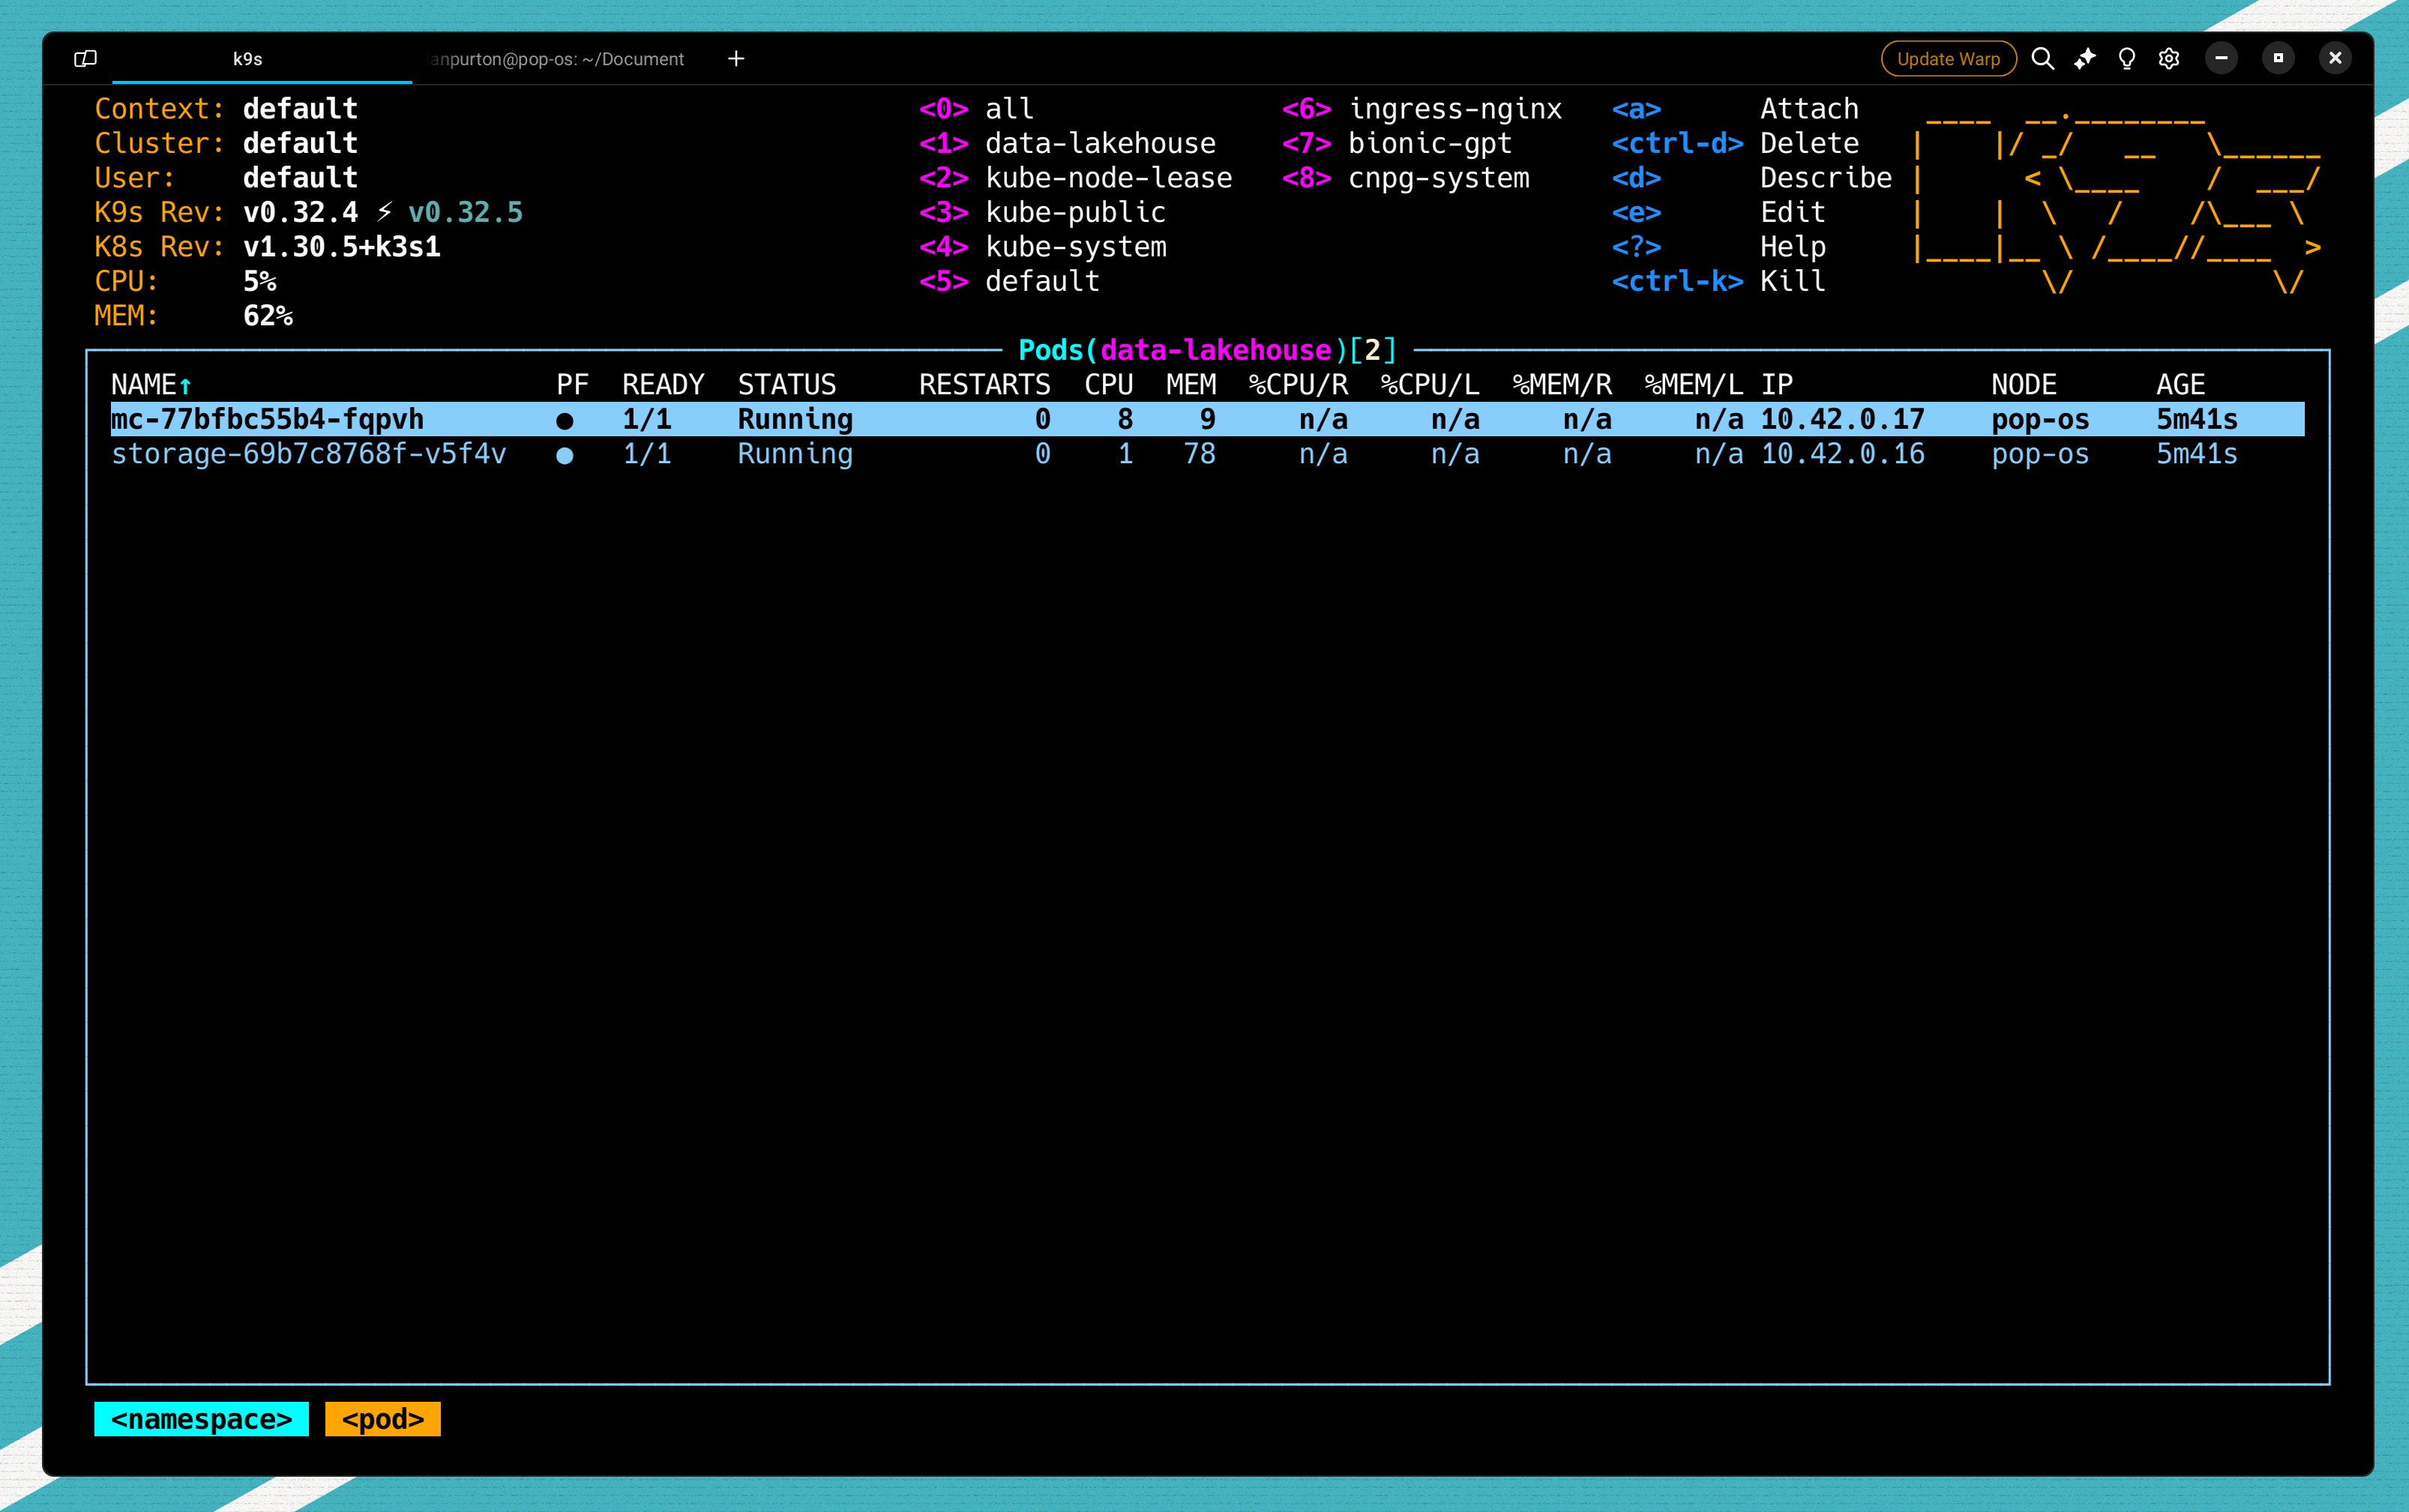Click the namespace breadcrumb

pos(201,1419)
